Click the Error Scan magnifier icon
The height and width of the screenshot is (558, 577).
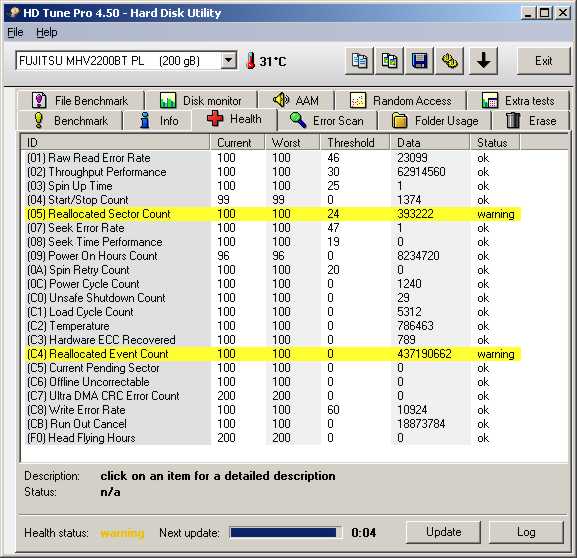point(298,120)
